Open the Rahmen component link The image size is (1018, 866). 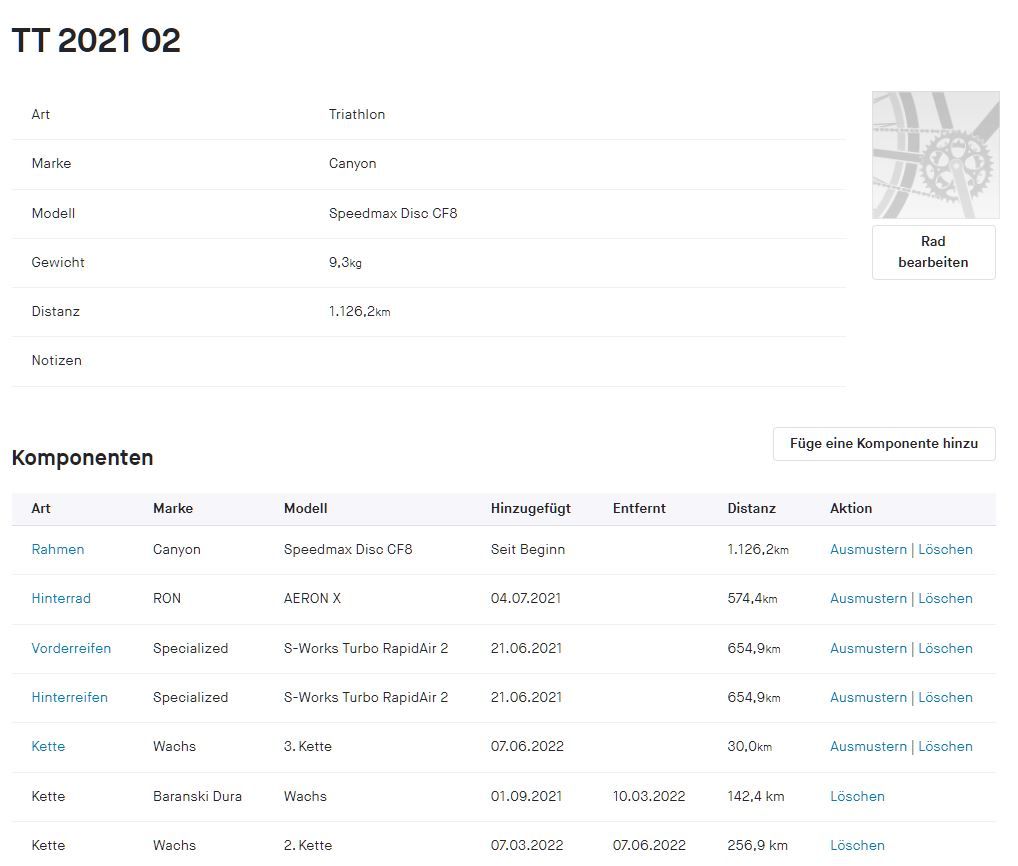pyautogui.click(x=58, y=549)
